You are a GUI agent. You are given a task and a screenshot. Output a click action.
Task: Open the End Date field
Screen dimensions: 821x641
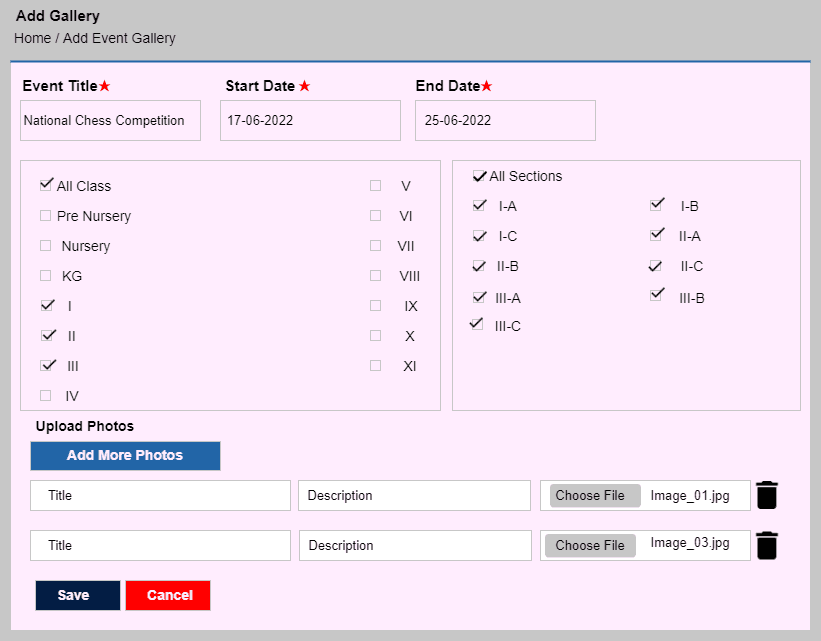click(x=505, y=120)
